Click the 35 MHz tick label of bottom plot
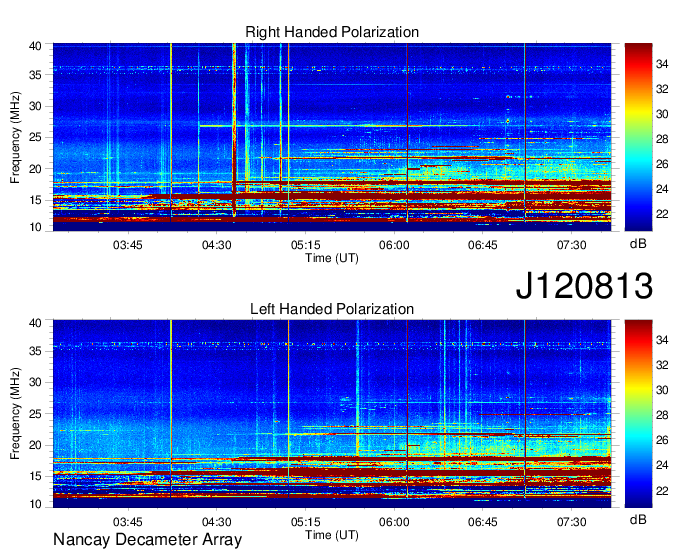 [x=35, y=351]
